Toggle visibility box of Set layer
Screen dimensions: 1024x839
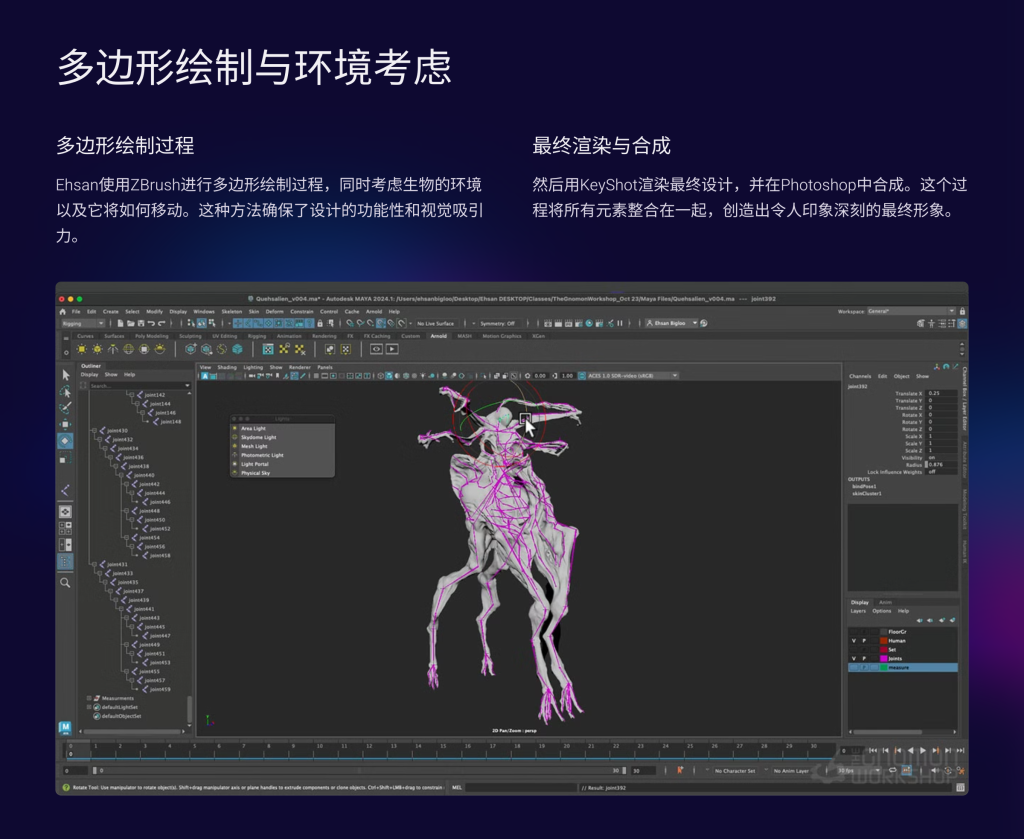(x=854, y=650)
